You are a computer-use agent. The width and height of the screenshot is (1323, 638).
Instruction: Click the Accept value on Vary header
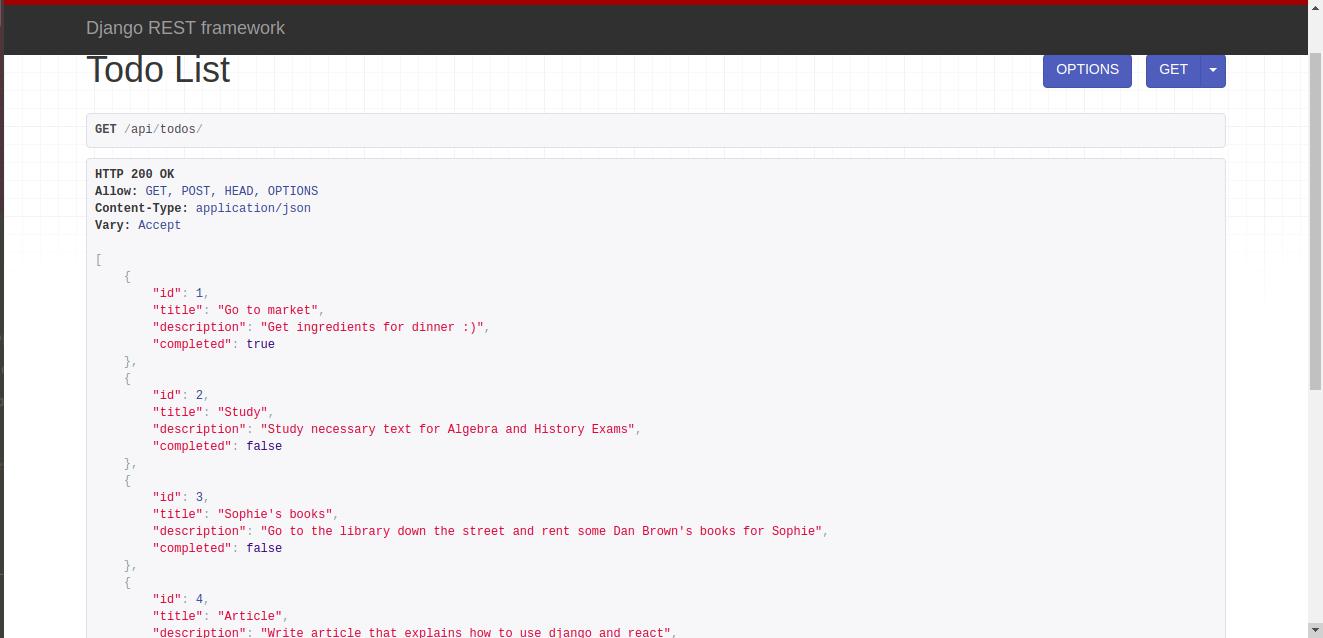[159, 225]
